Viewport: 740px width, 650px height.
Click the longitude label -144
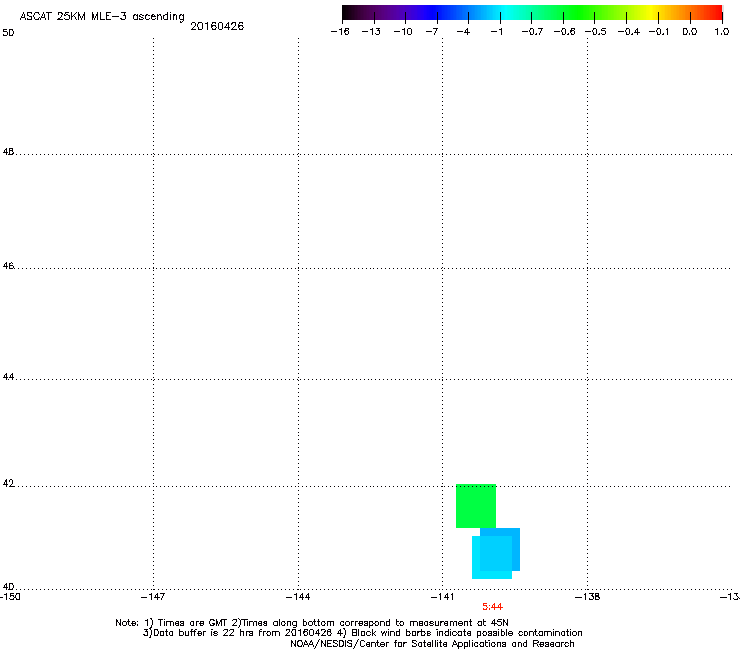click(298, 597)
